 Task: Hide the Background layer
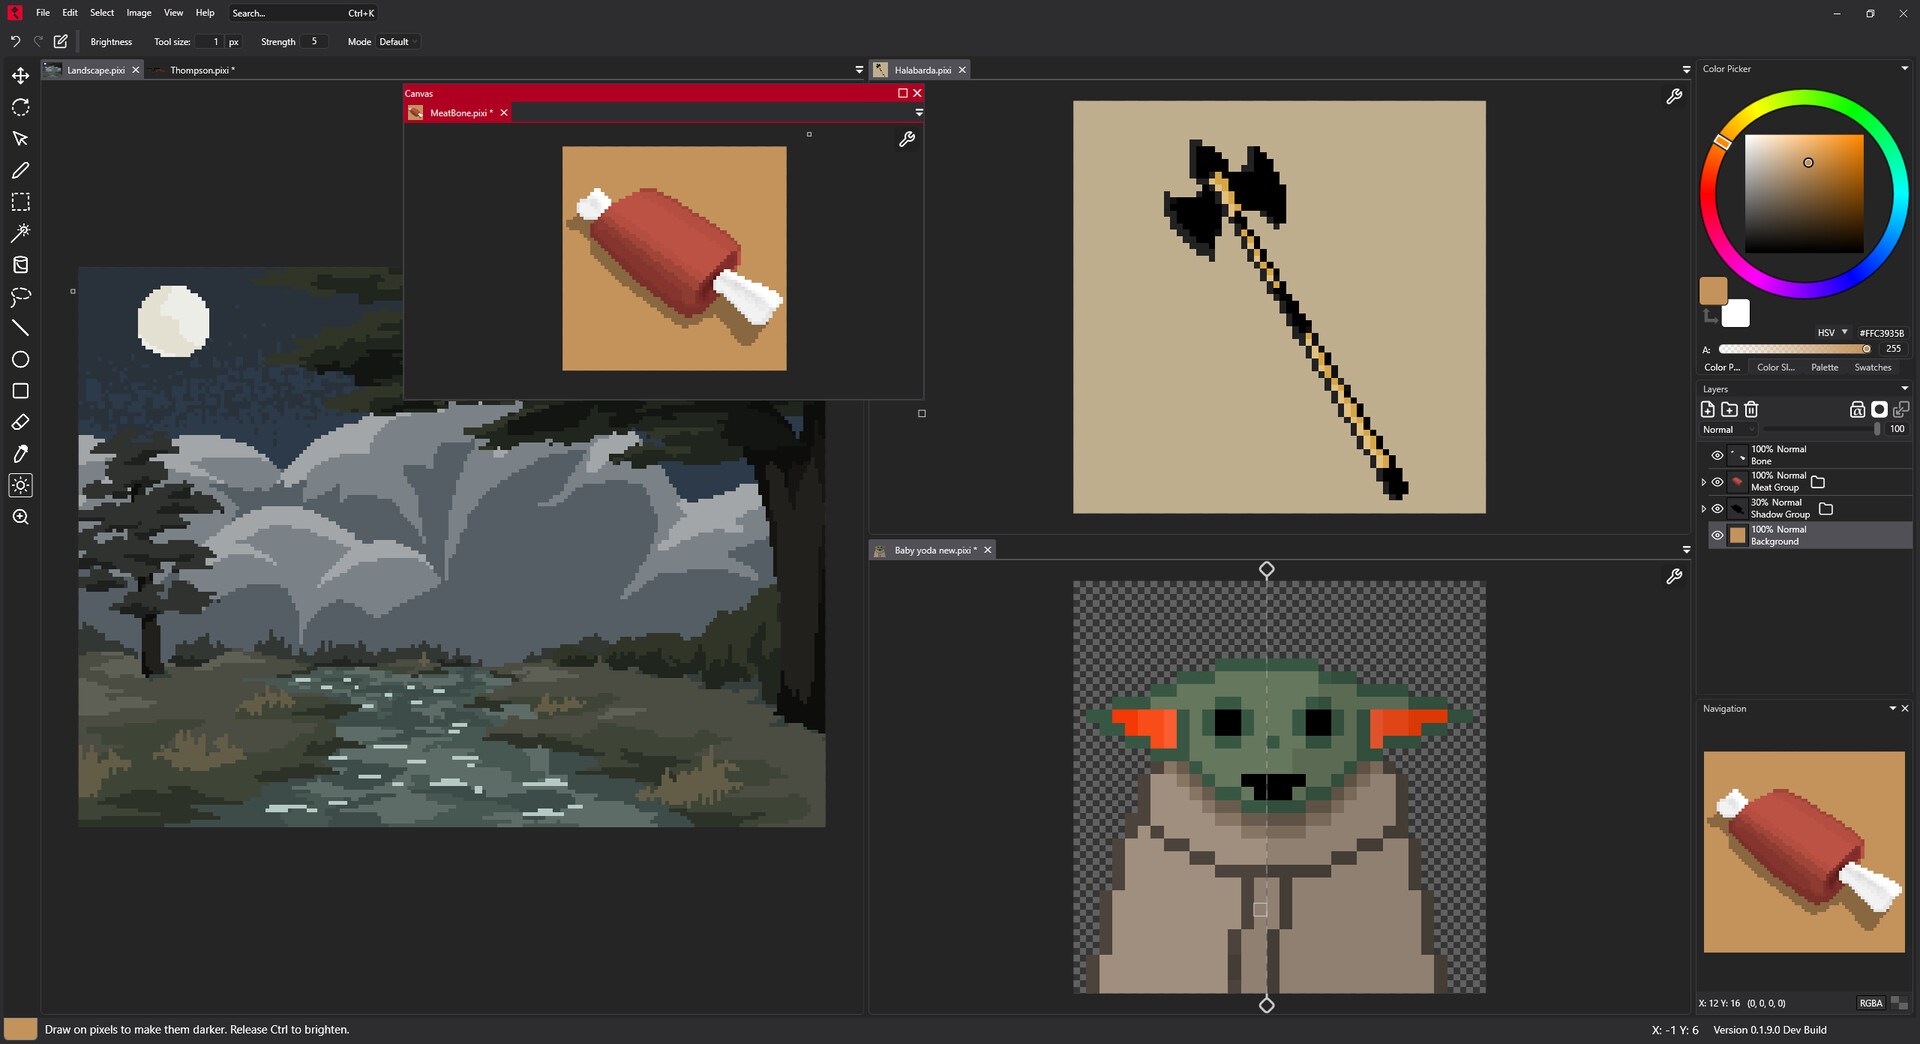[x=1718, y=535]
